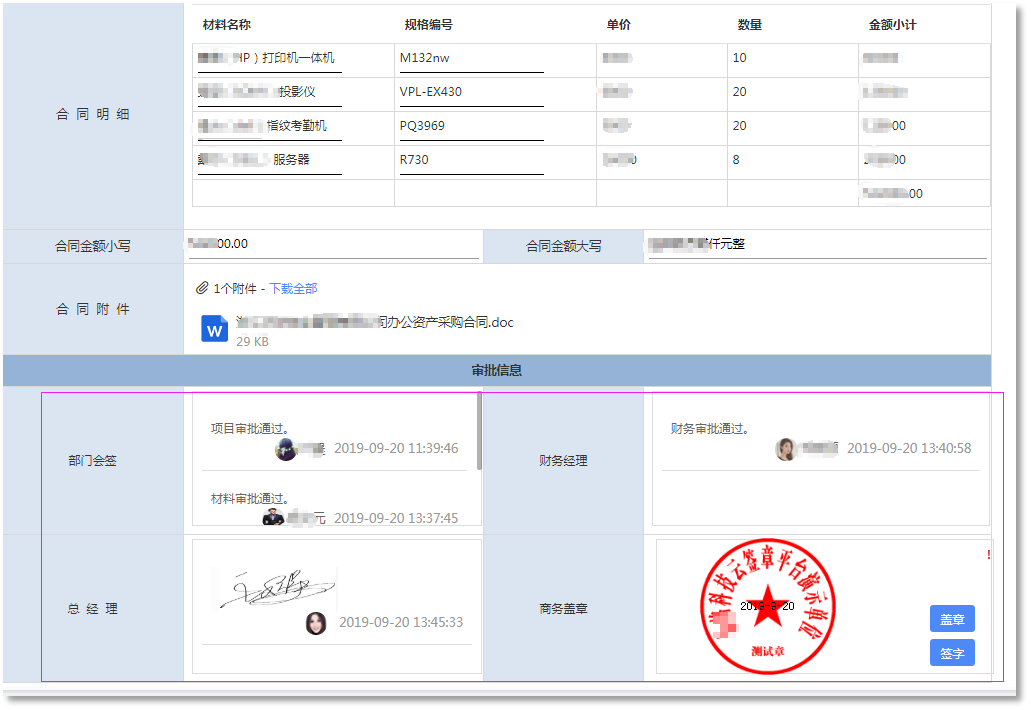Click the 审批信息 section header

[x=496, y=370]
